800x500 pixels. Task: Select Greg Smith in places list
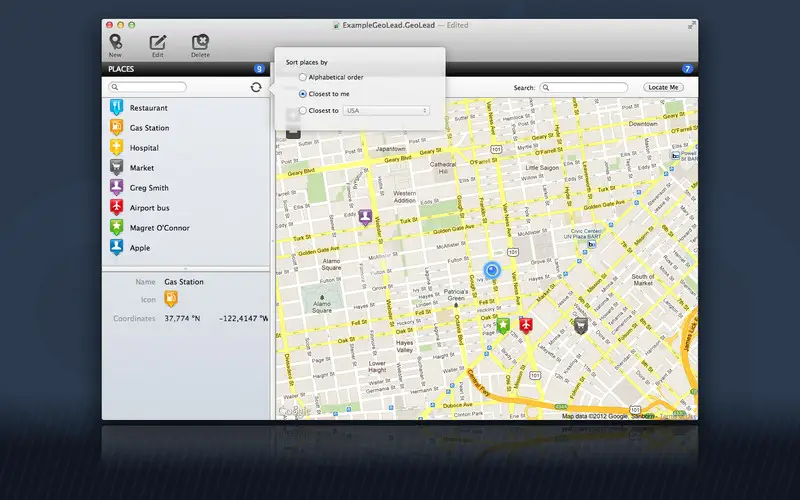click(186, 187)
